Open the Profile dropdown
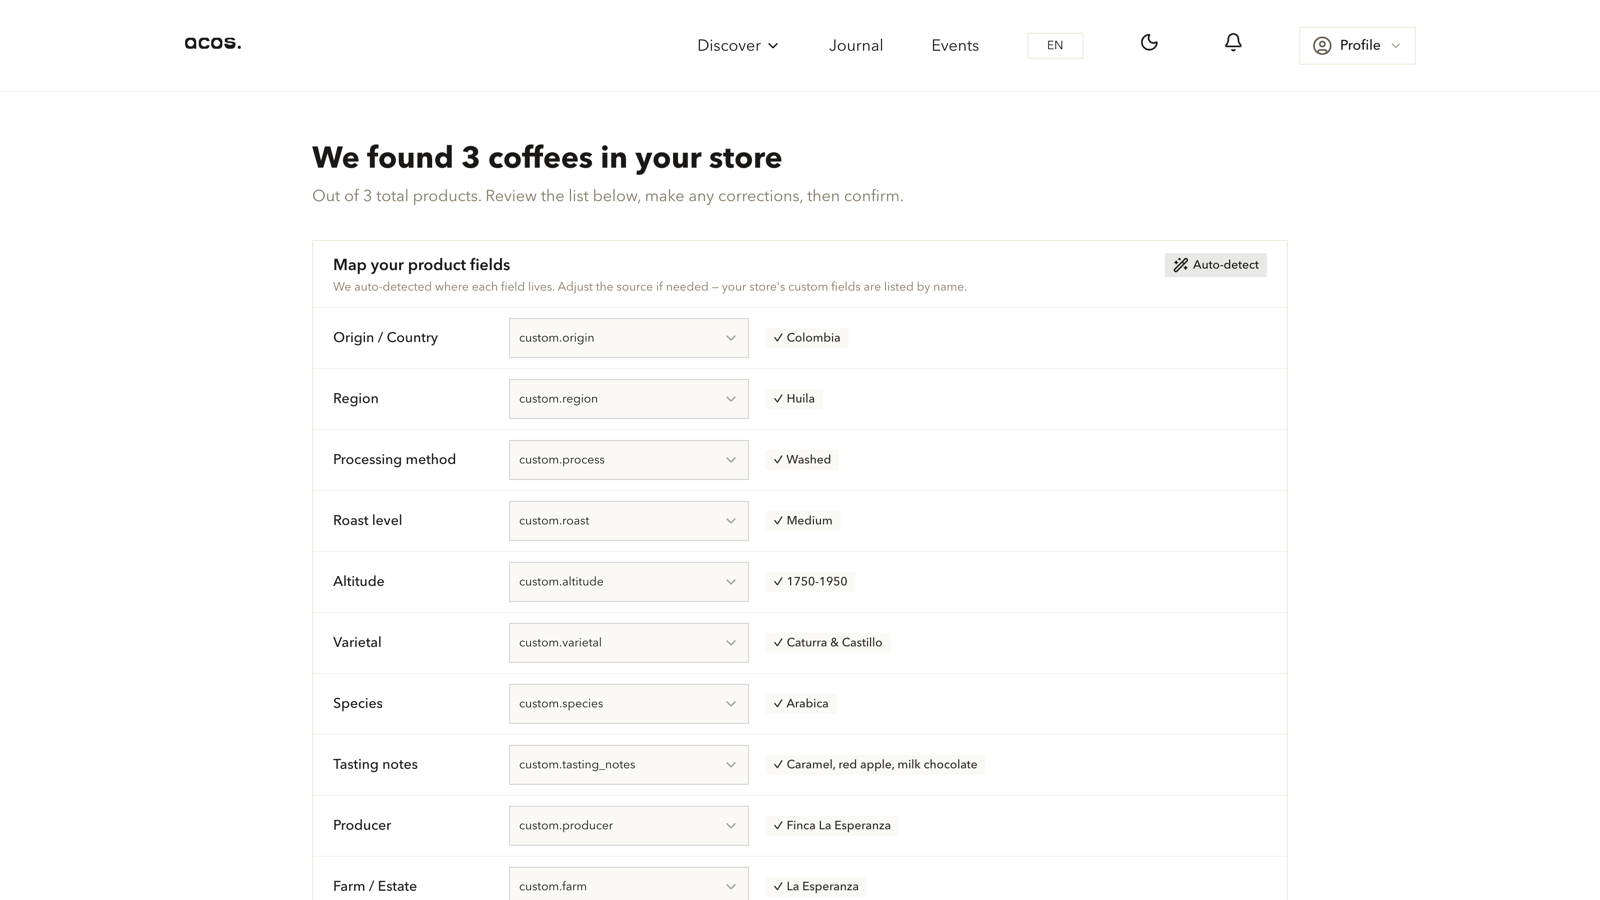This screenshot has width=1600, height=900. [1357, 46]
